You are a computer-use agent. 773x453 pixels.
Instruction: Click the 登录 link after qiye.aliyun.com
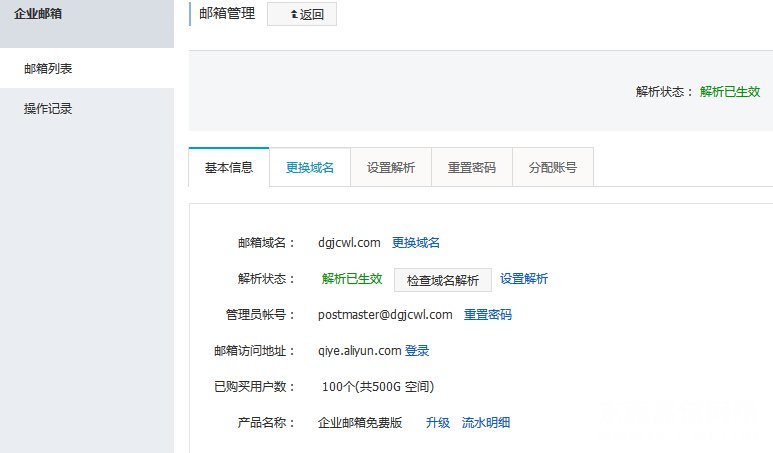(x=417, y=350)
